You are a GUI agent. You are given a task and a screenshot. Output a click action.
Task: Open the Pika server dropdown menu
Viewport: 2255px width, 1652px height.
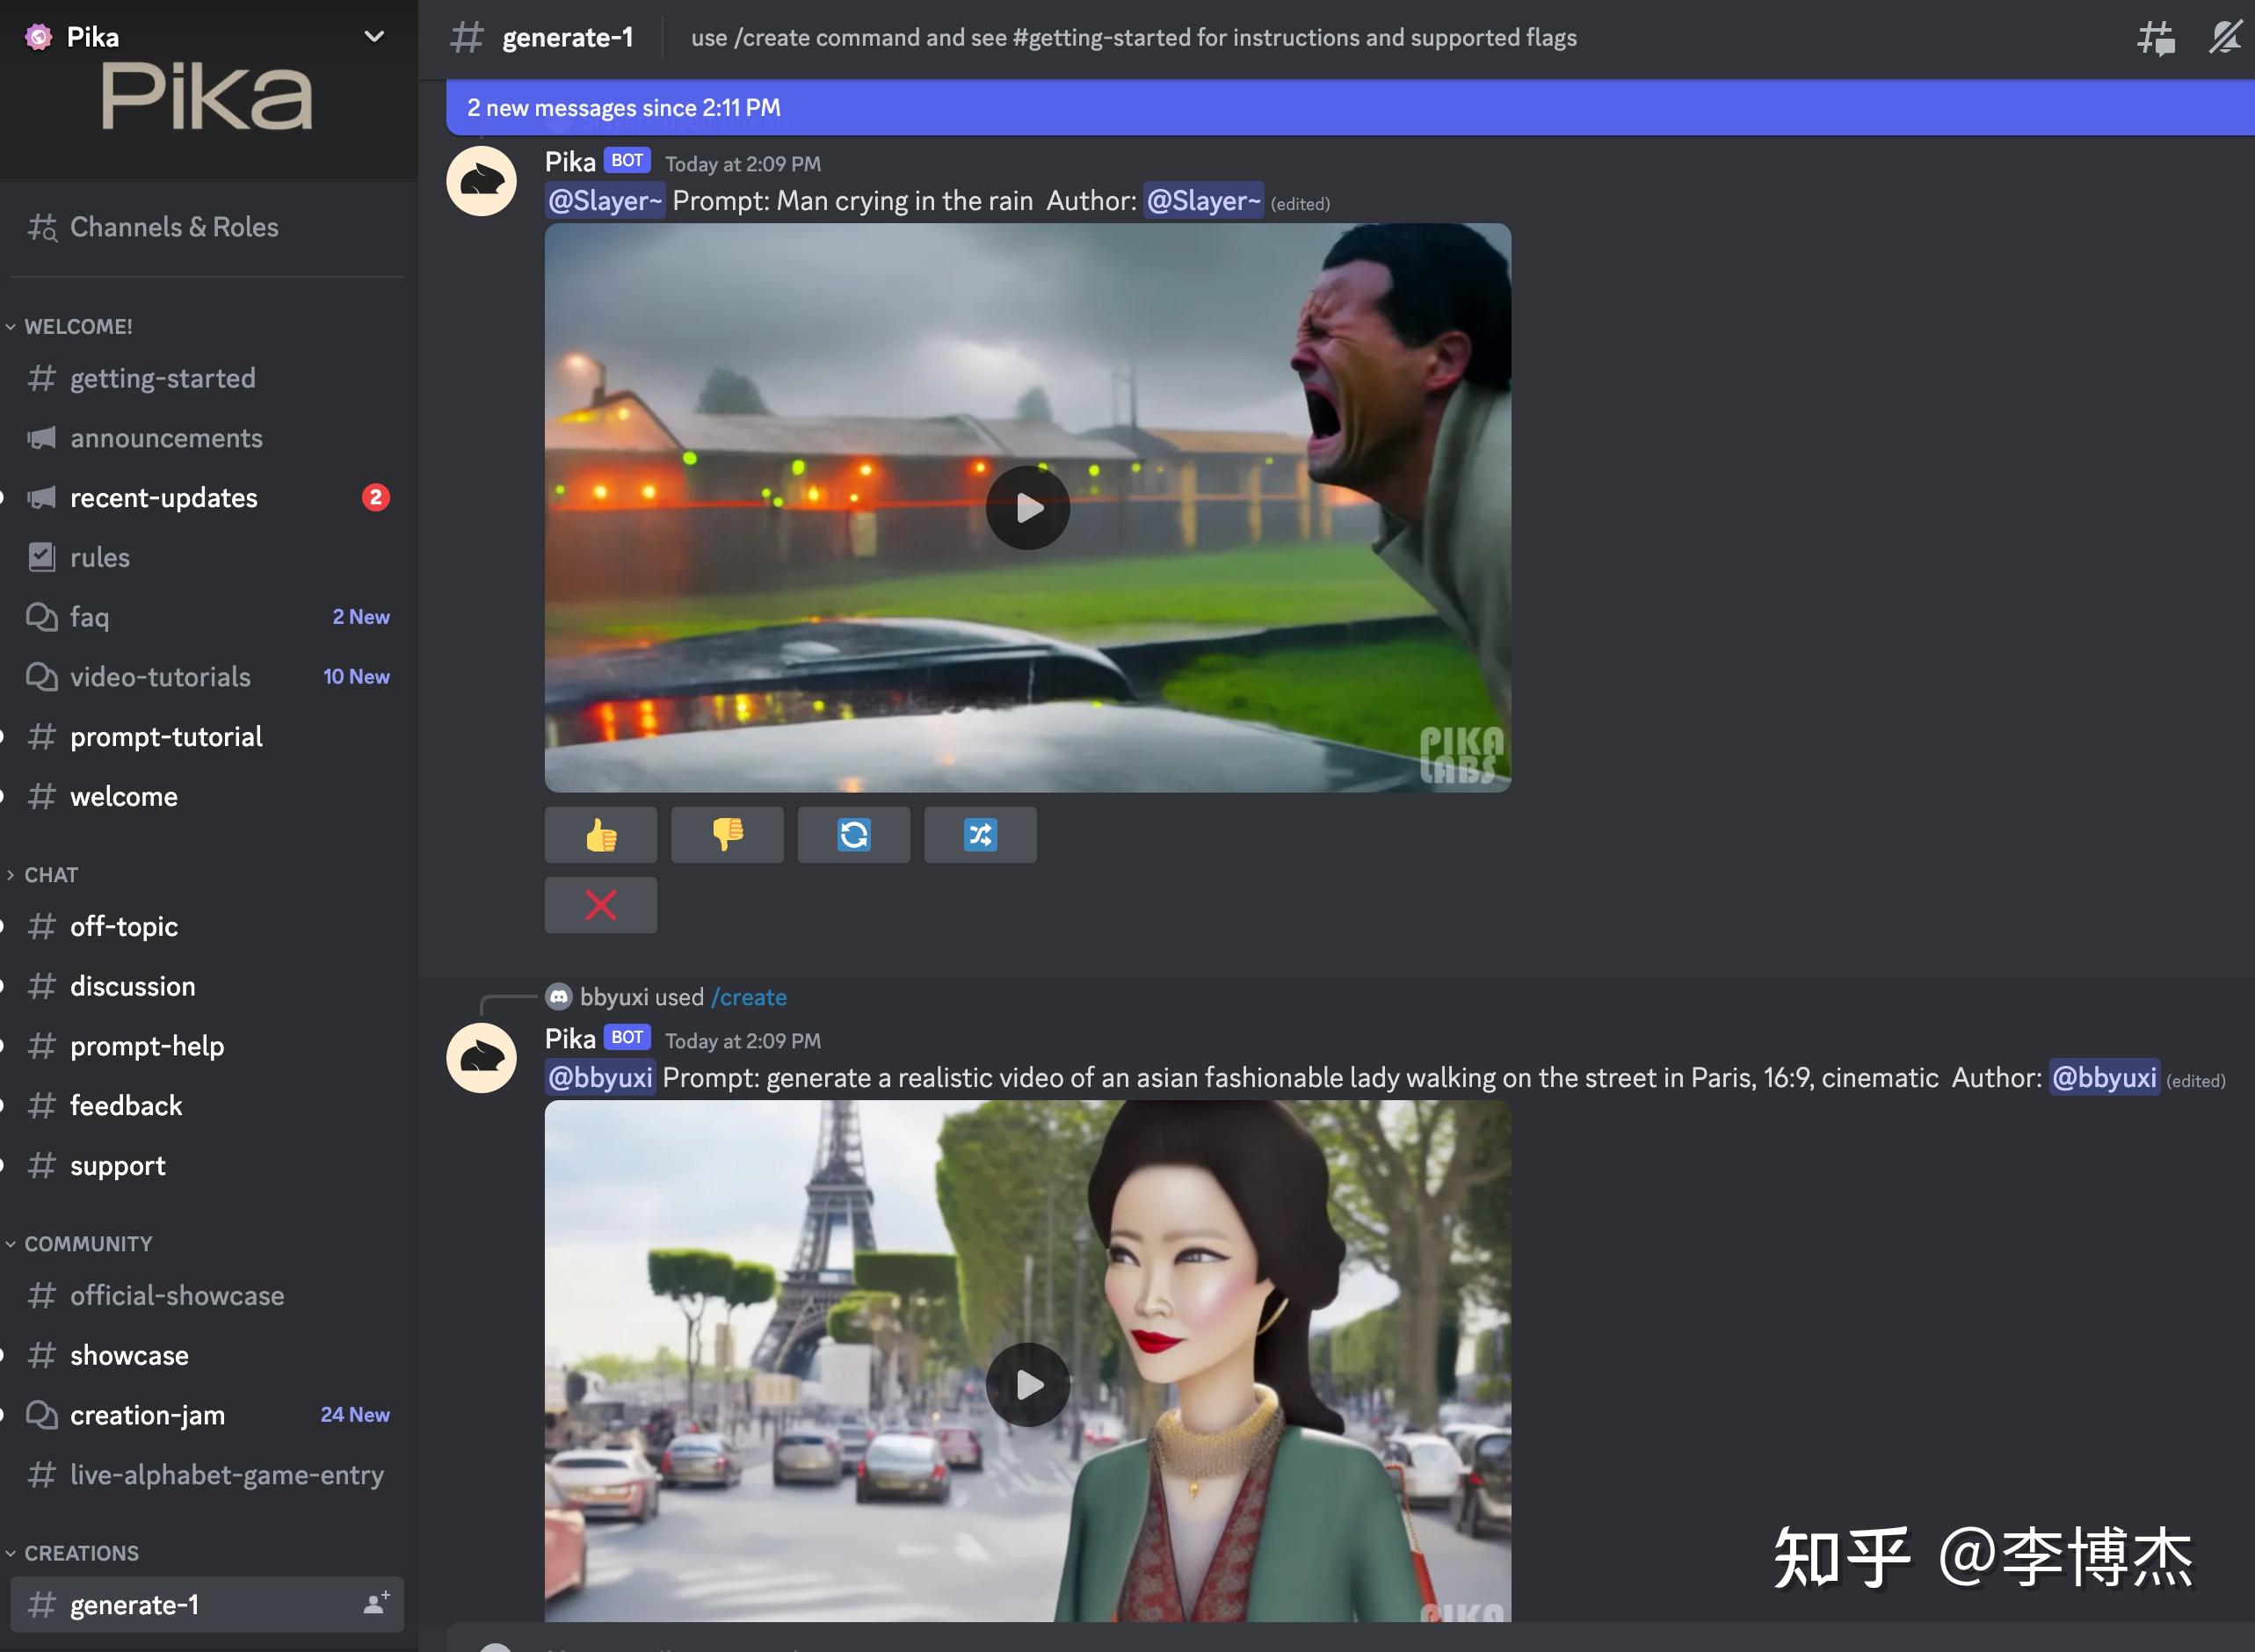(374, 37)
